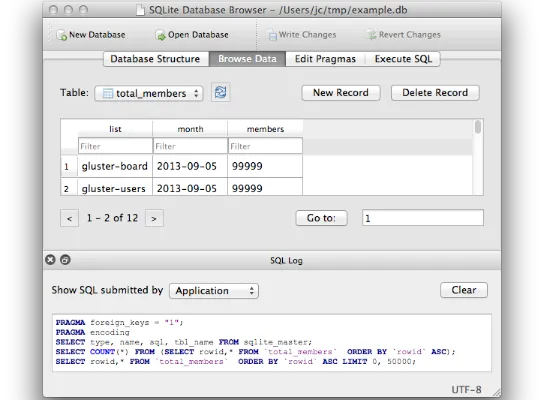Select the 2013-09-05 cell in row 2
Screen dimensions: 544x400
[x=190, y=187]
